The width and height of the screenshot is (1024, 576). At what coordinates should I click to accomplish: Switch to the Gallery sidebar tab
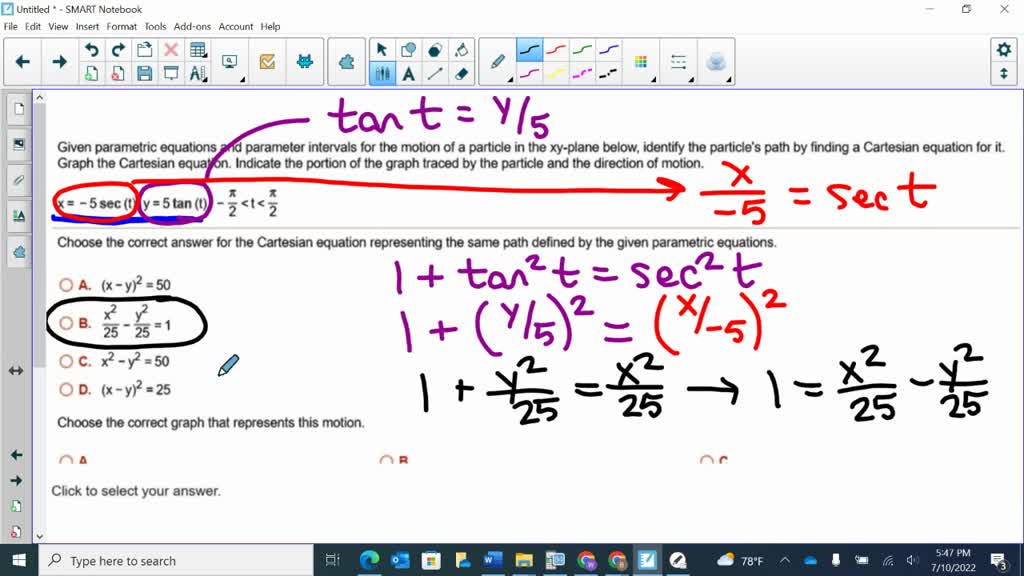18,143
